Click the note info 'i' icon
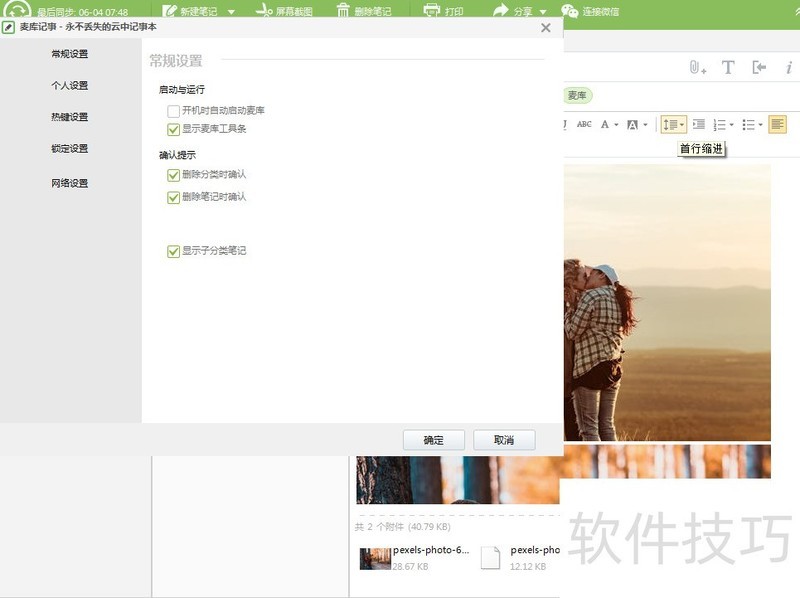 tap(789, 68)
